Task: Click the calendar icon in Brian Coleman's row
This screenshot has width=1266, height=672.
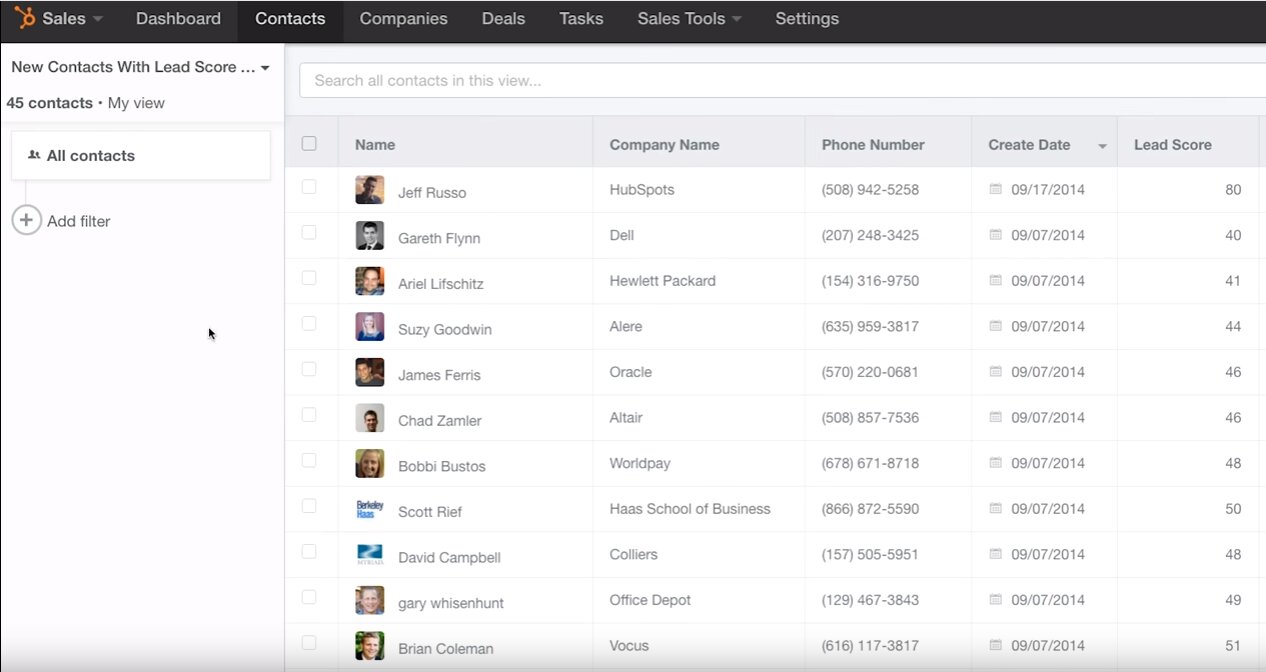Action: pyautogui.click(x=995, y=647)
